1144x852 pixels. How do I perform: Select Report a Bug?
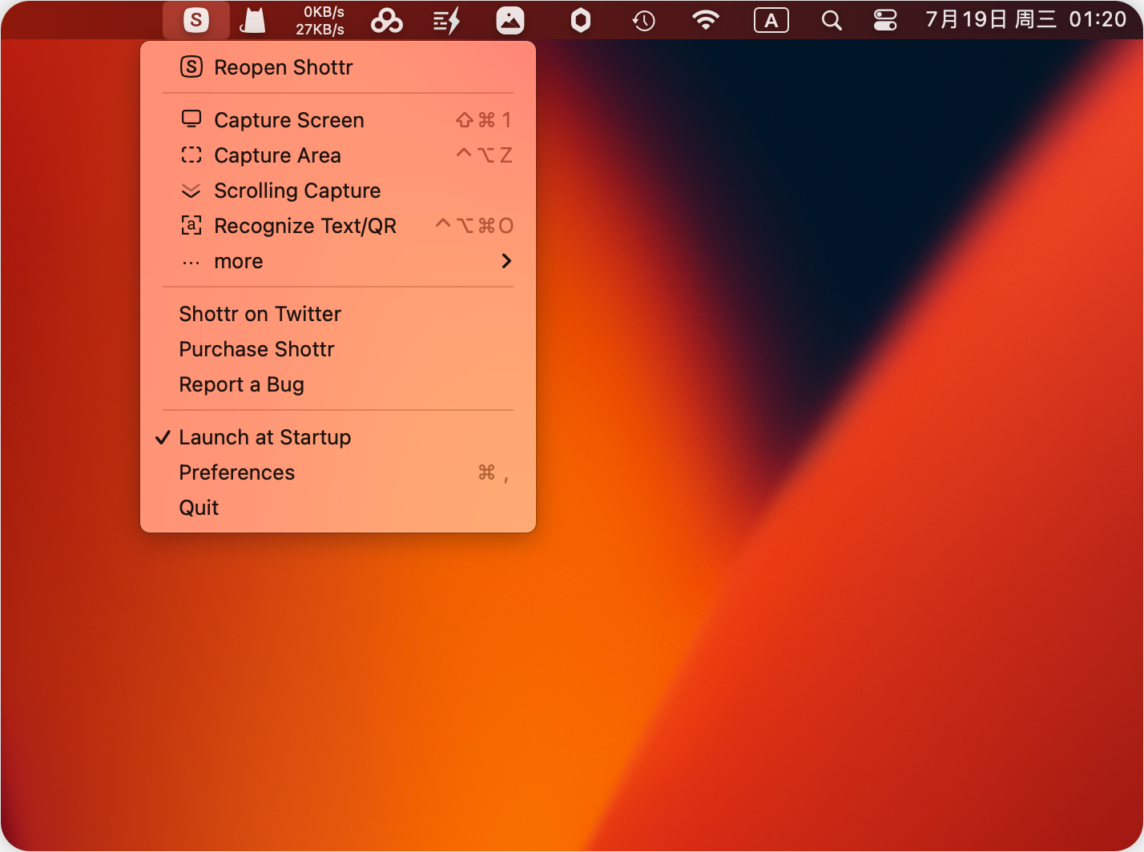coord(338,384)
